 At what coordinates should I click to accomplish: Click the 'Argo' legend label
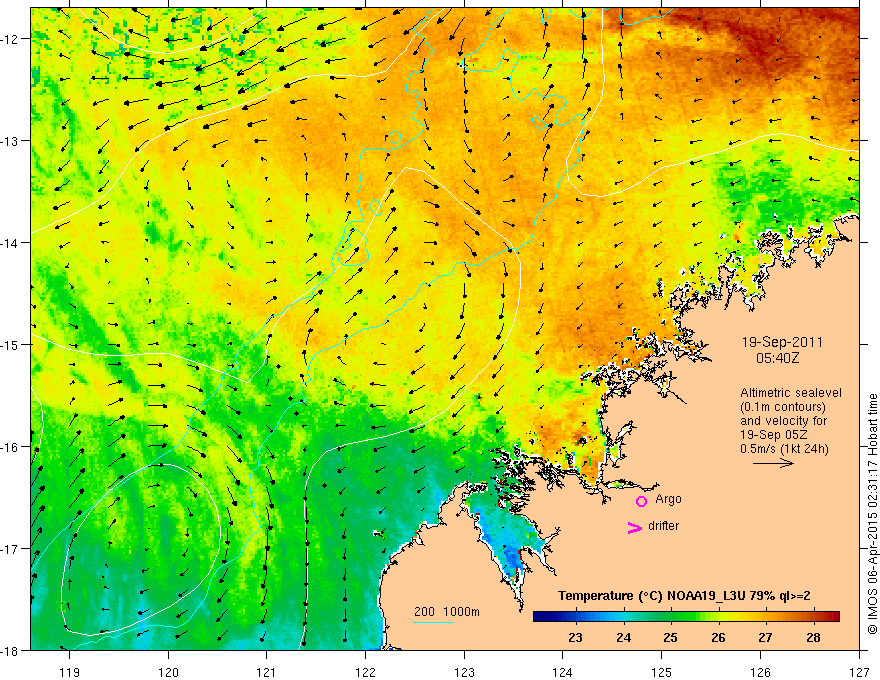coord(668,499)
